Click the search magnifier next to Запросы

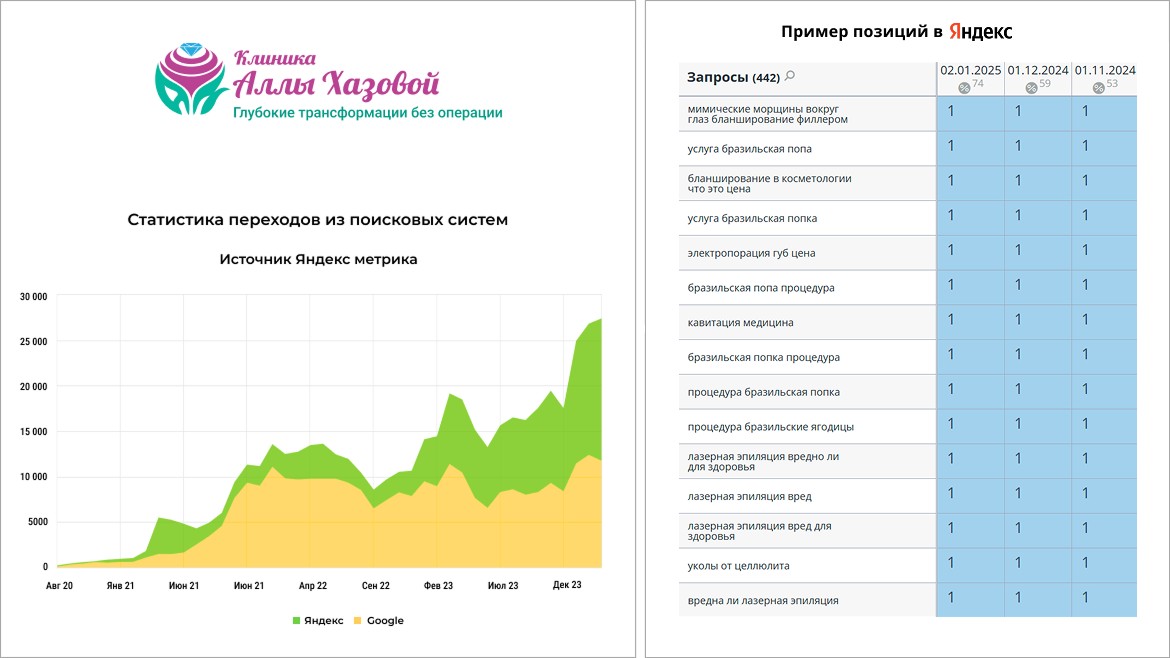click(x=790, y=75)
